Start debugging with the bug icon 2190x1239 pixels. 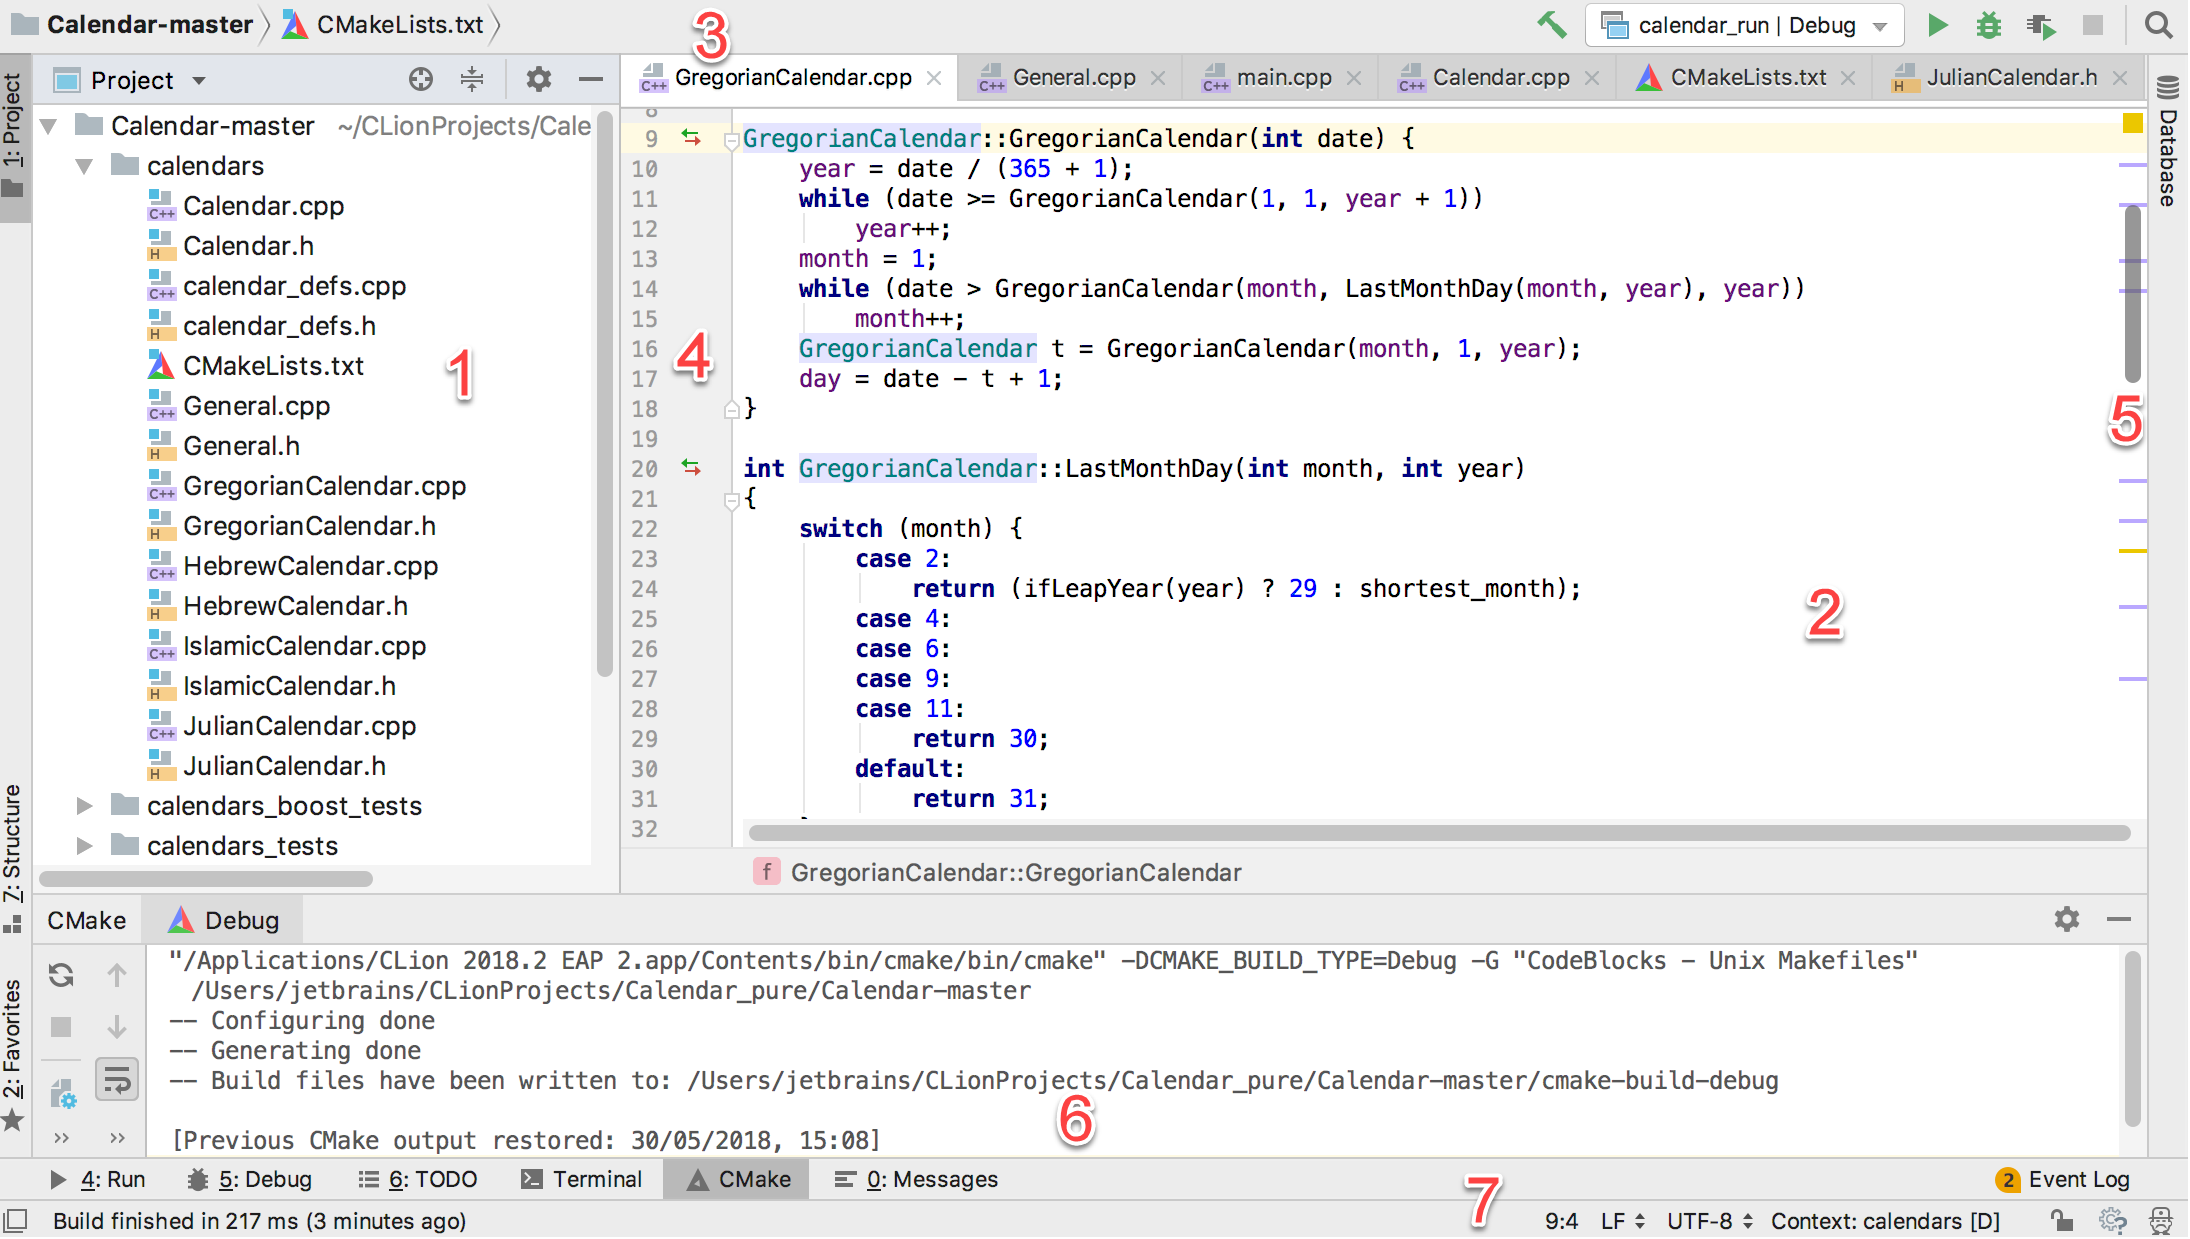(x=1988, y=25)
